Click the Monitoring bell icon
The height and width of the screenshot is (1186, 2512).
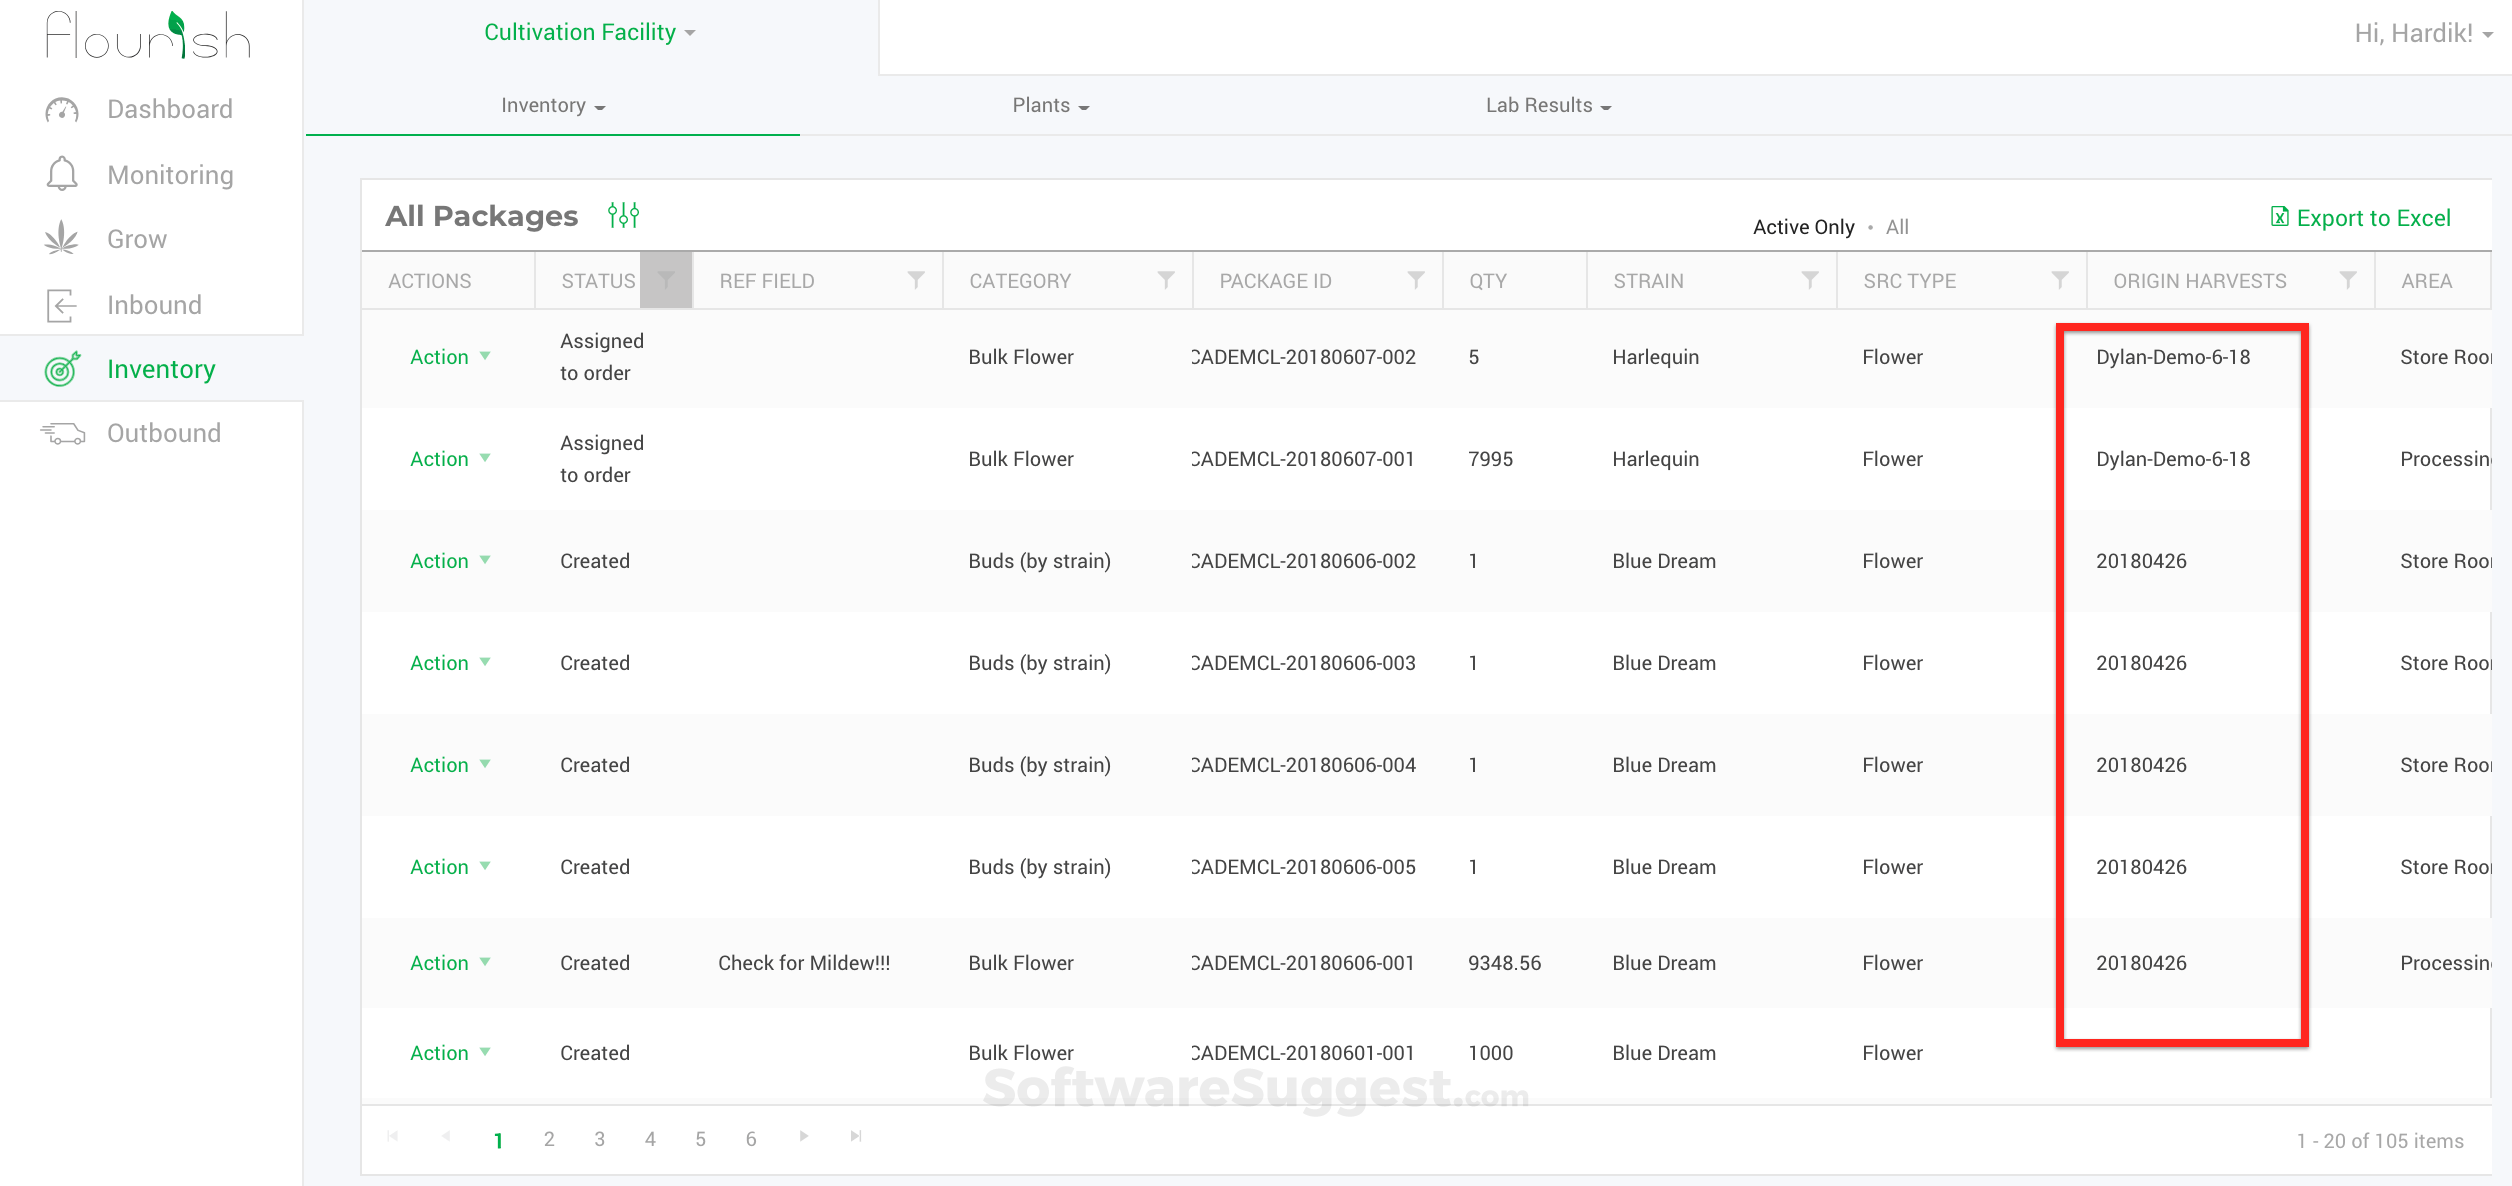(x=62, y=175)
